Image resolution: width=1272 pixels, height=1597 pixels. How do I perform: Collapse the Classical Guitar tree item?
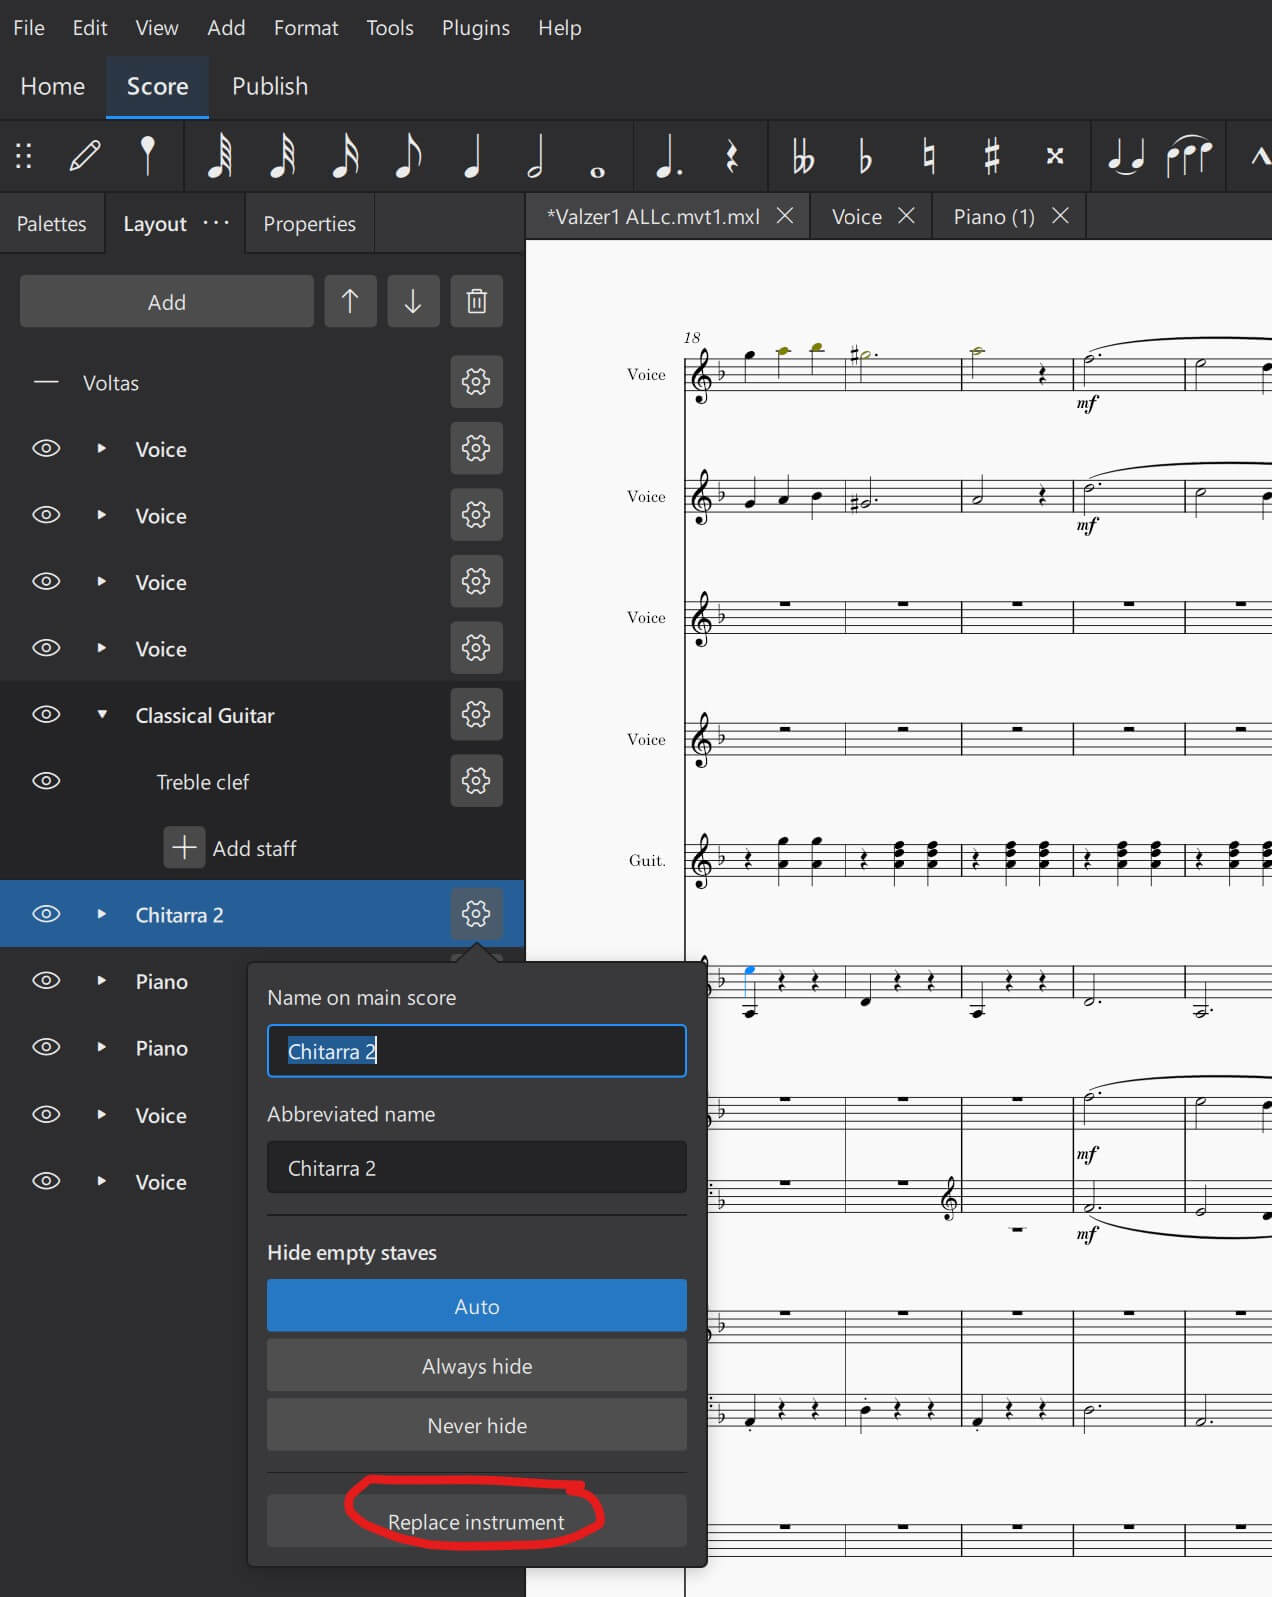(102, 715)
